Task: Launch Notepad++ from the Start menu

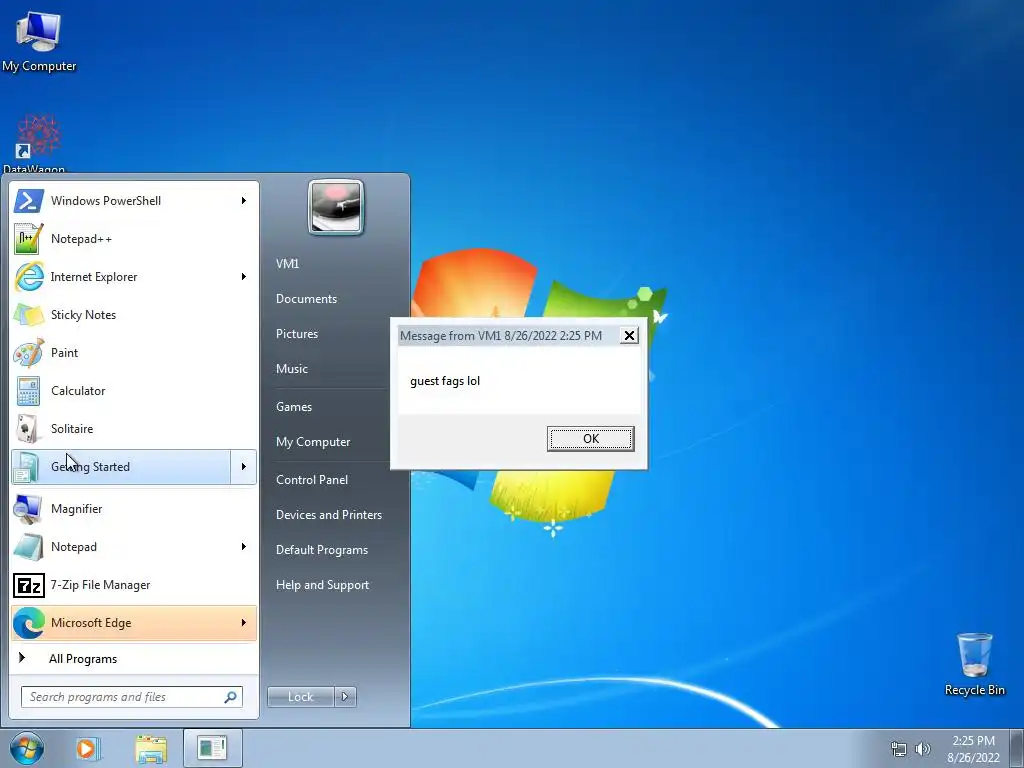Action: click(x=134, y=239)
